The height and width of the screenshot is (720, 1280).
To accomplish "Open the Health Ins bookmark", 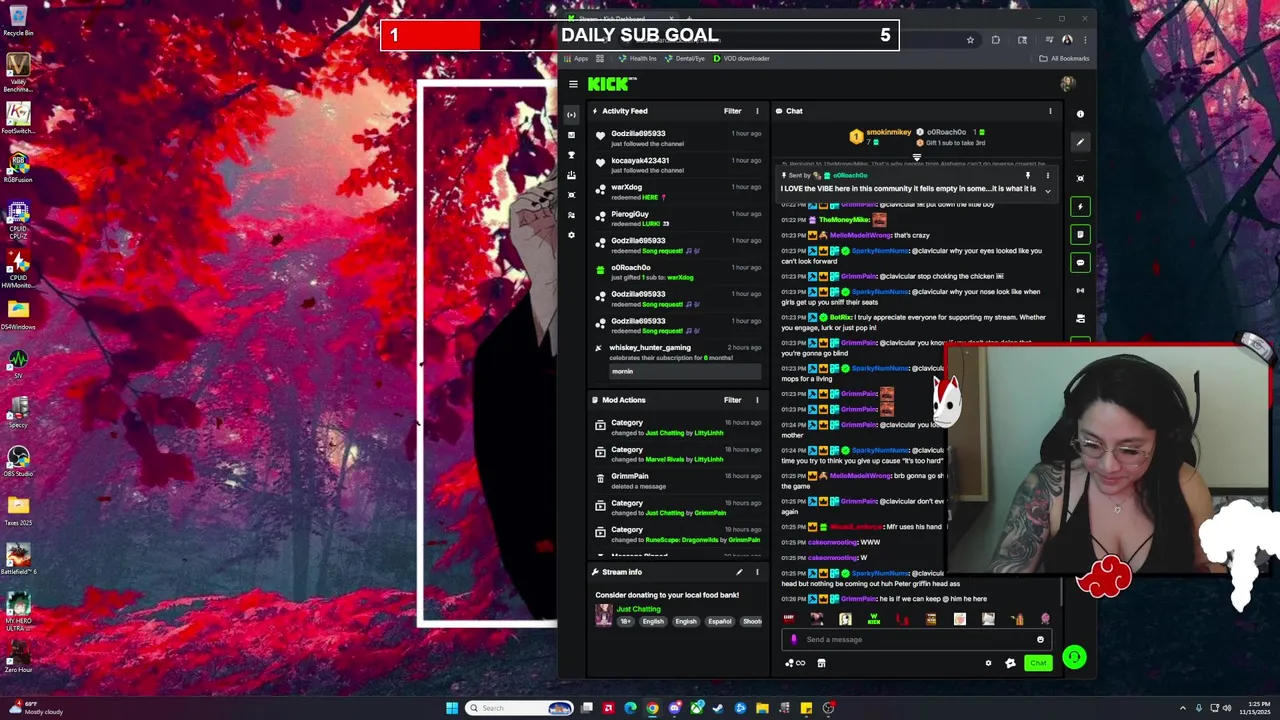I will tap(638, 59).
